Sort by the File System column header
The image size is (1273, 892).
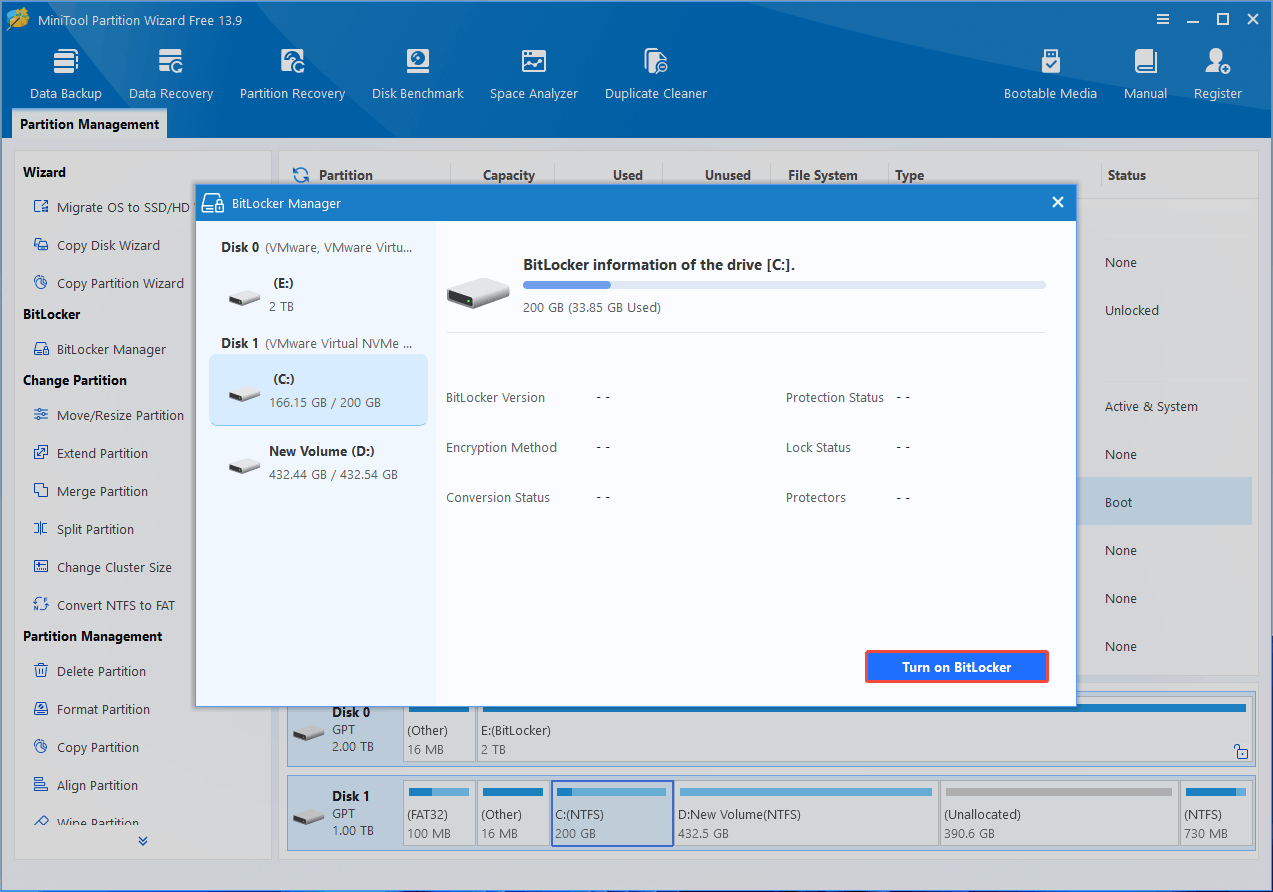pos(823,175)
